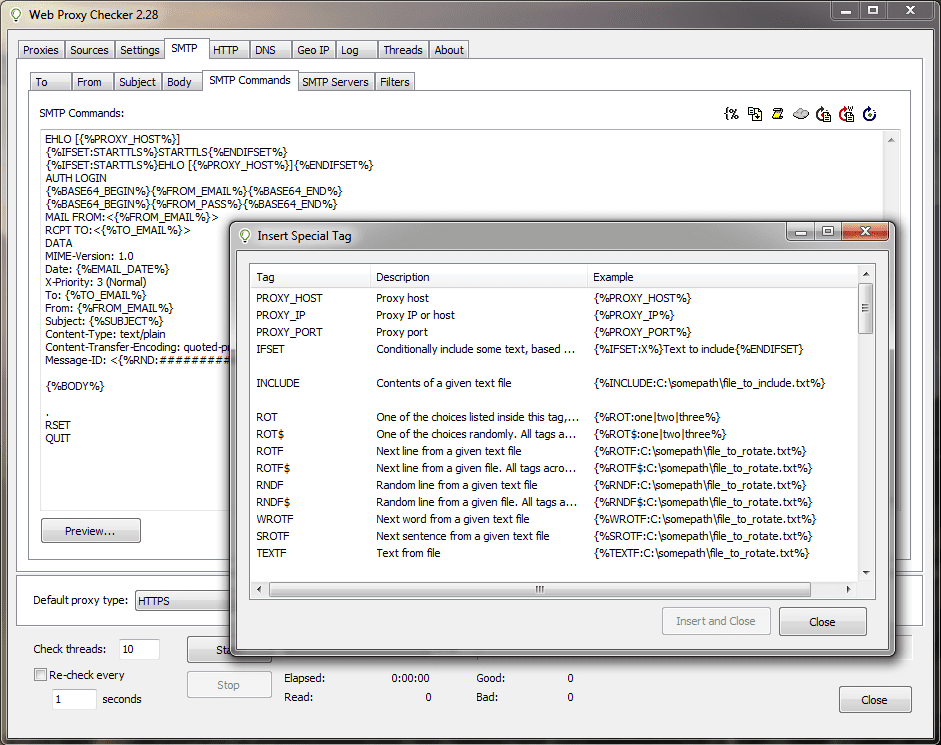This screenshot has height=745, width=941.
Task: Select the WROTF tag row
Action: tap(555, 519)
